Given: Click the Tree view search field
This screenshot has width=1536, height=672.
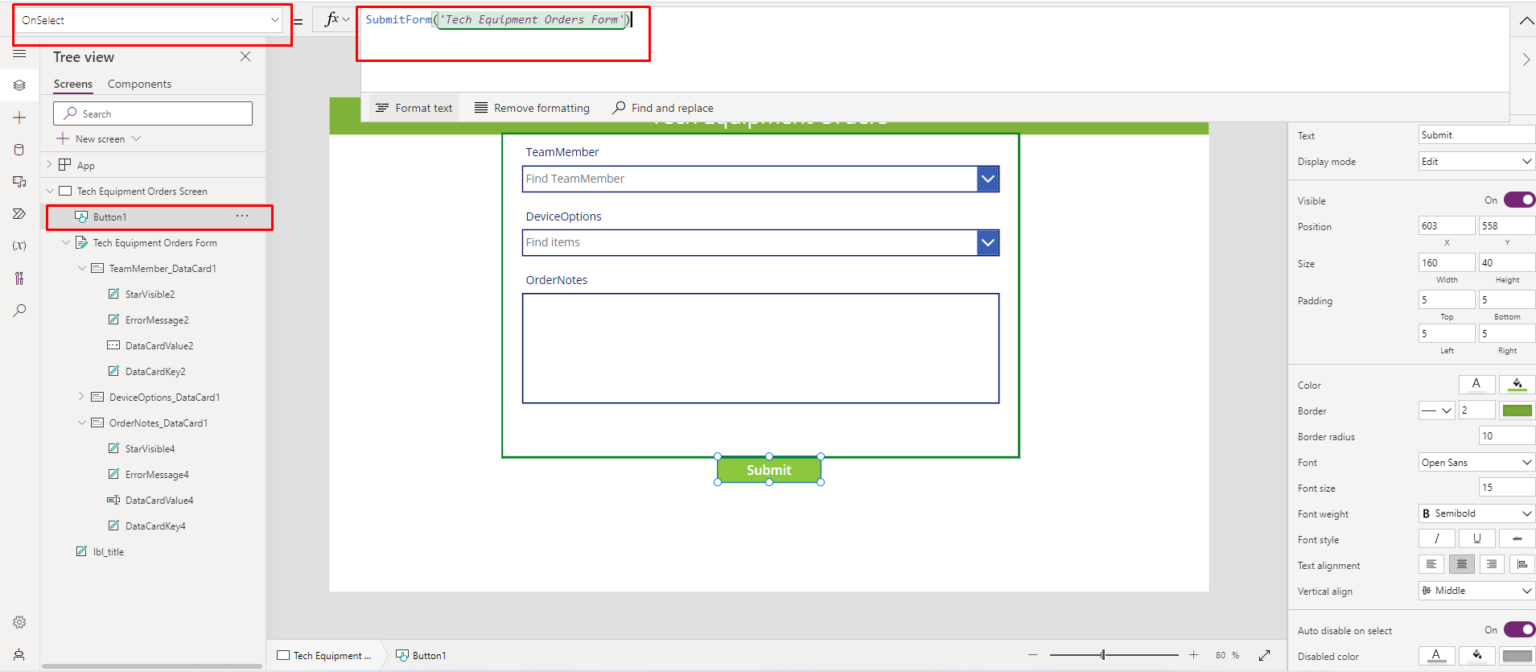Looking at the screenshot, I should click(x=152, y=114).
